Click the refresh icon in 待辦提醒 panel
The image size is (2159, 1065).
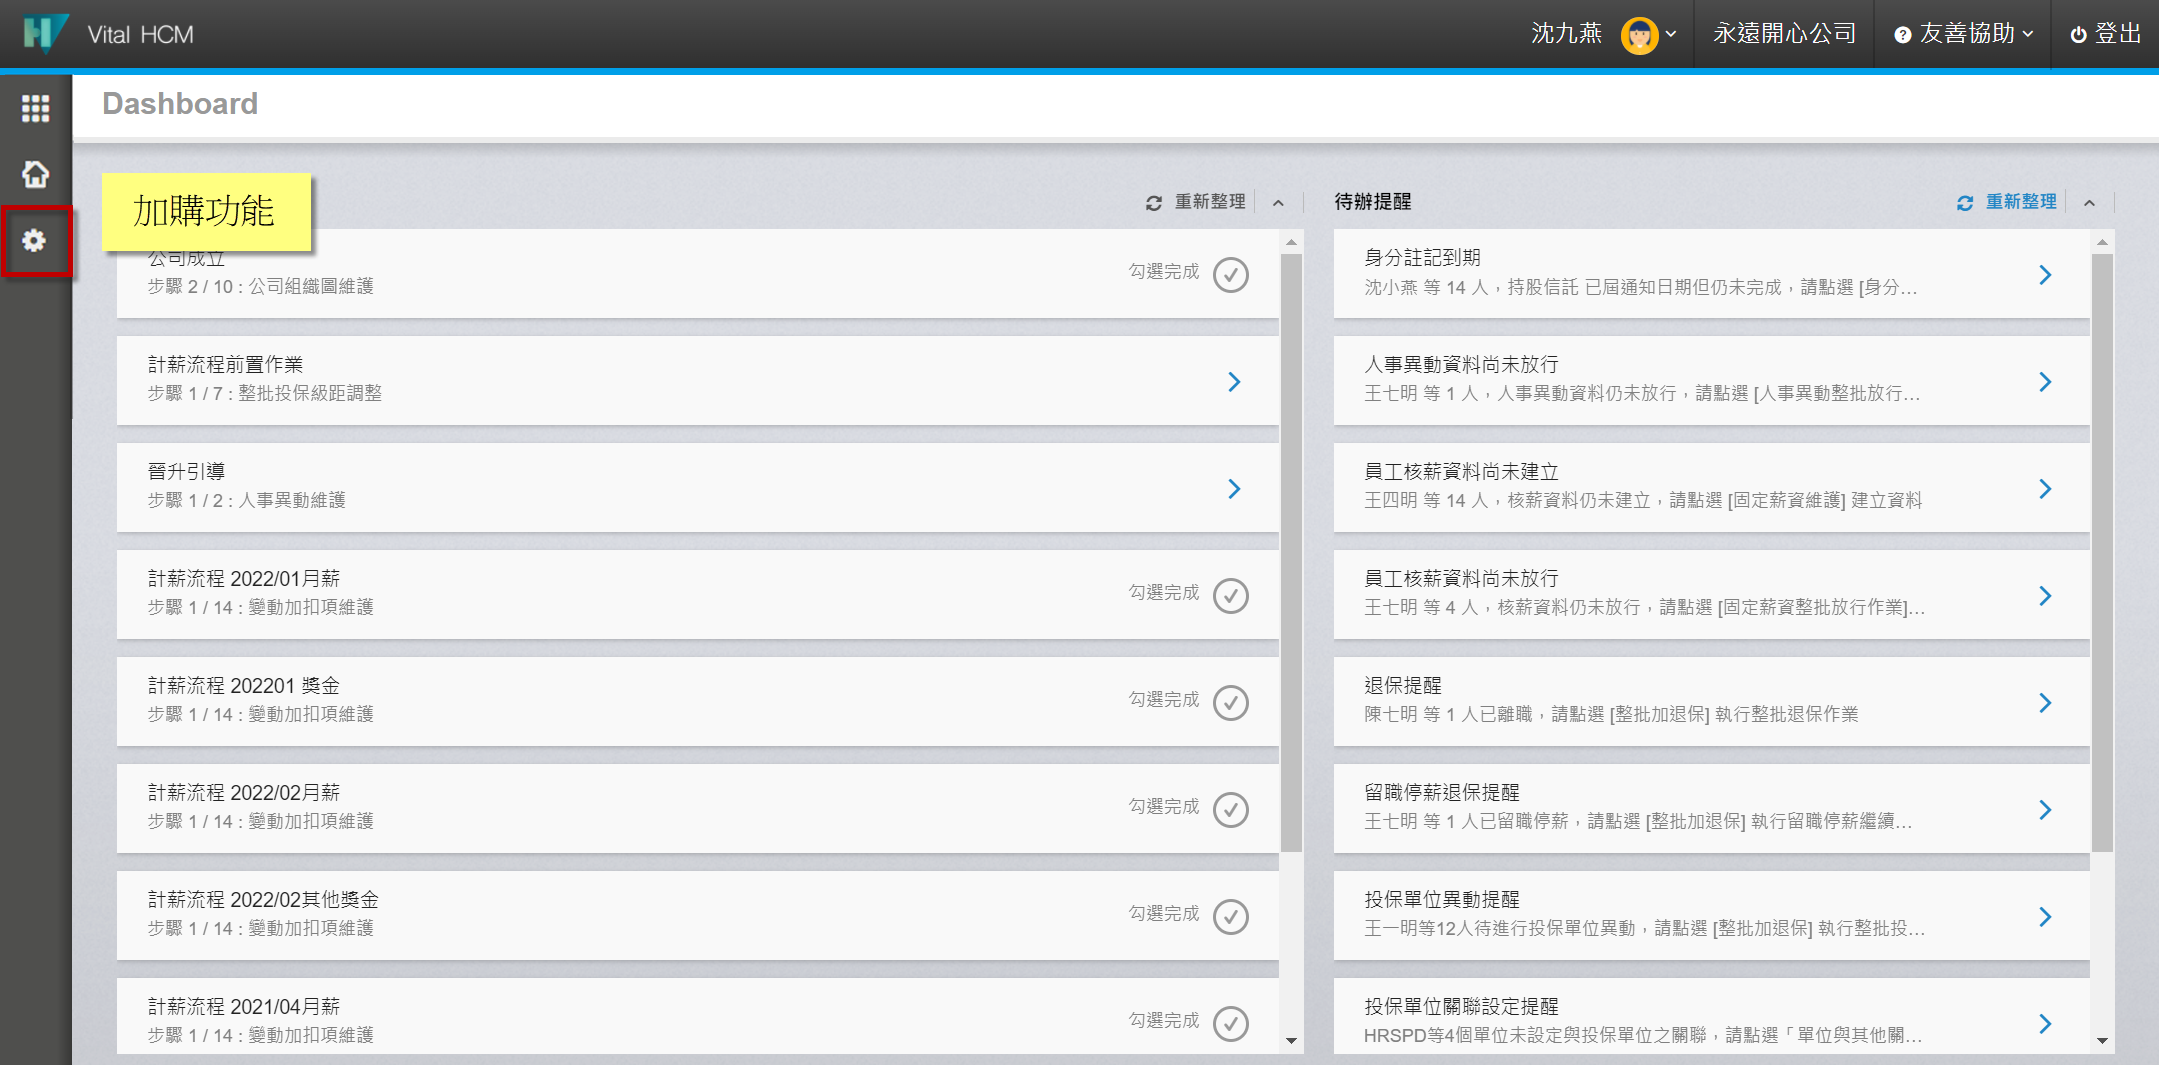1965,203
